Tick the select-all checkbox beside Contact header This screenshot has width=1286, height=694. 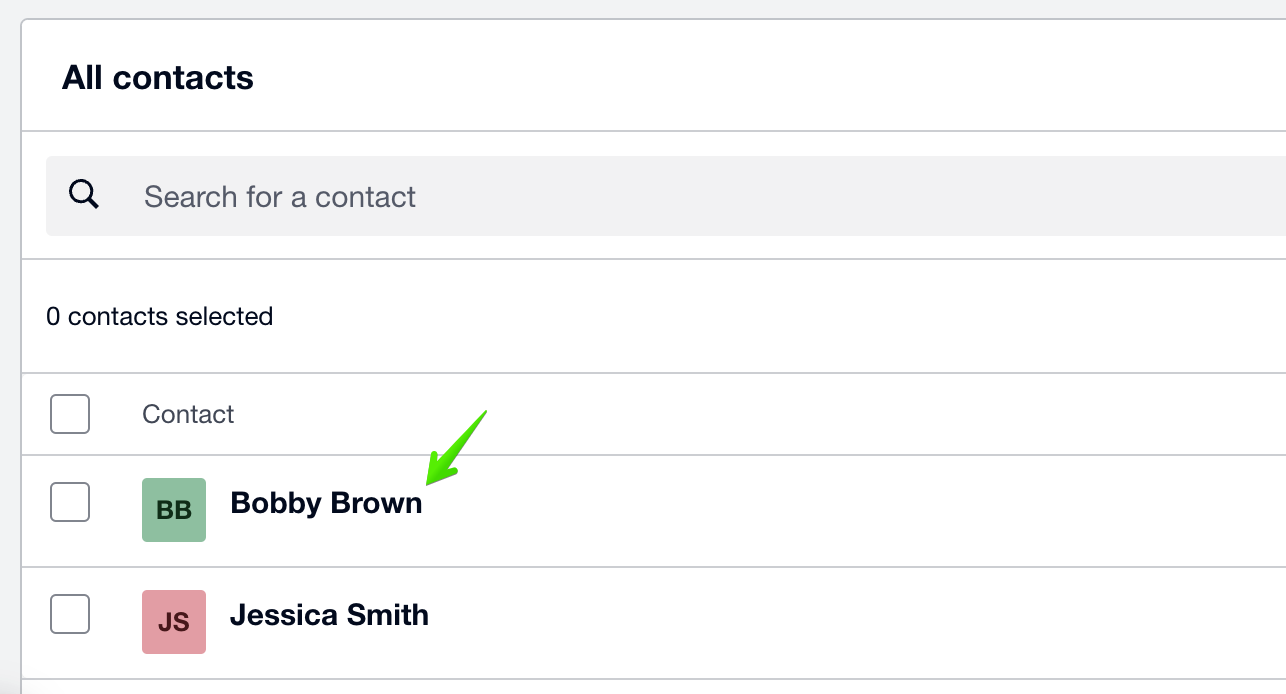coord(70,414)
